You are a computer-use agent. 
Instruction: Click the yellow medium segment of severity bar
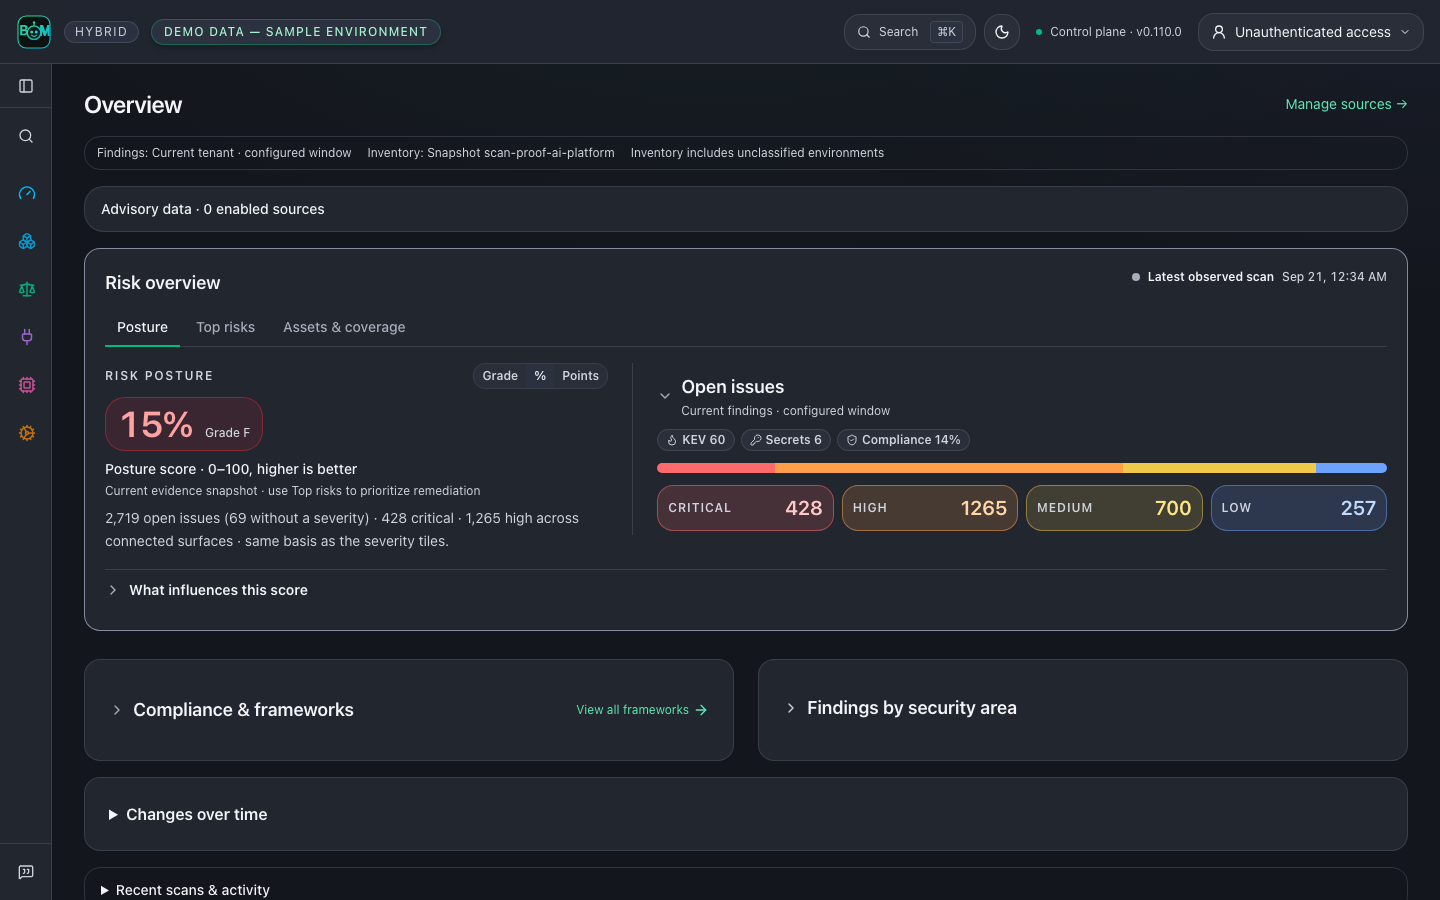tap(1219, 468)
